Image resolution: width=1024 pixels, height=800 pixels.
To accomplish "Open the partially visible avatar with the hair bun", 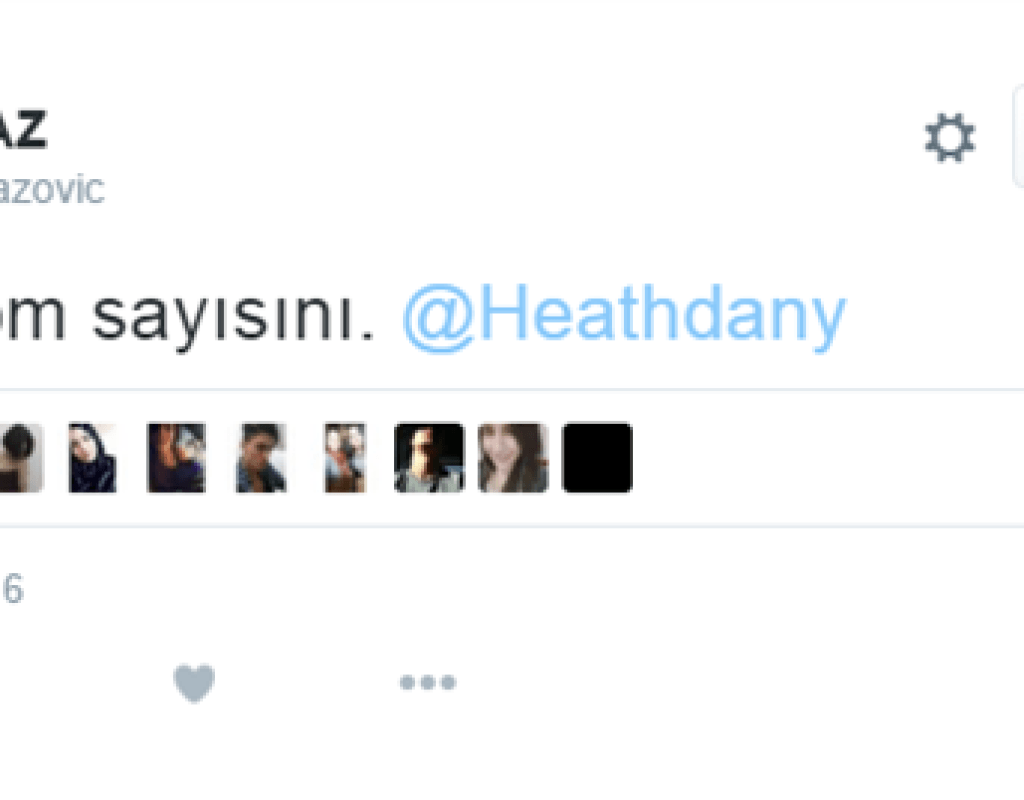I will pyautogui.click(x=22, y=457).
